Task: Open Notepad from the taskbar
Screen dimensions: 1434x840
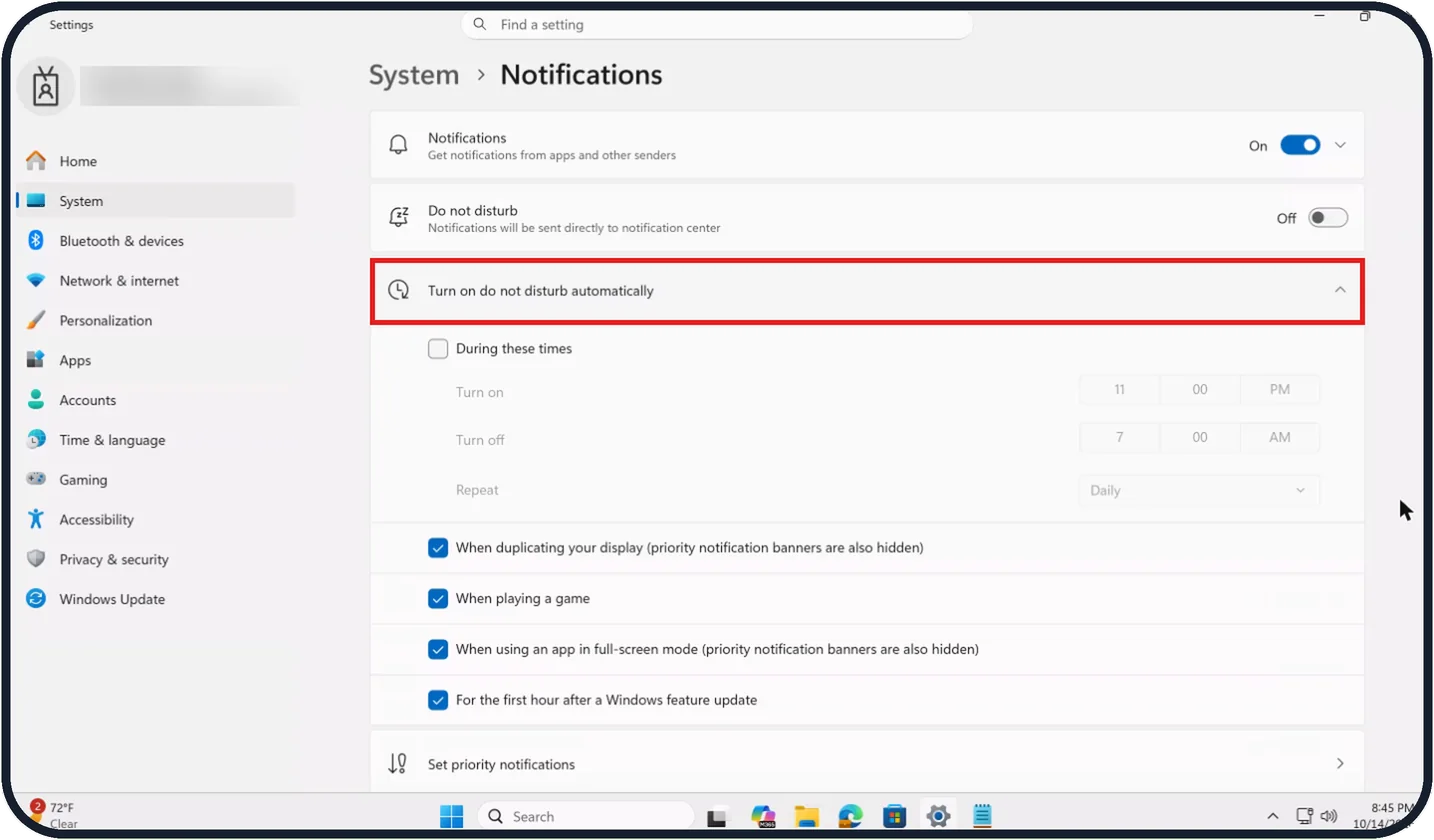Action: click(x=982, y=816)
